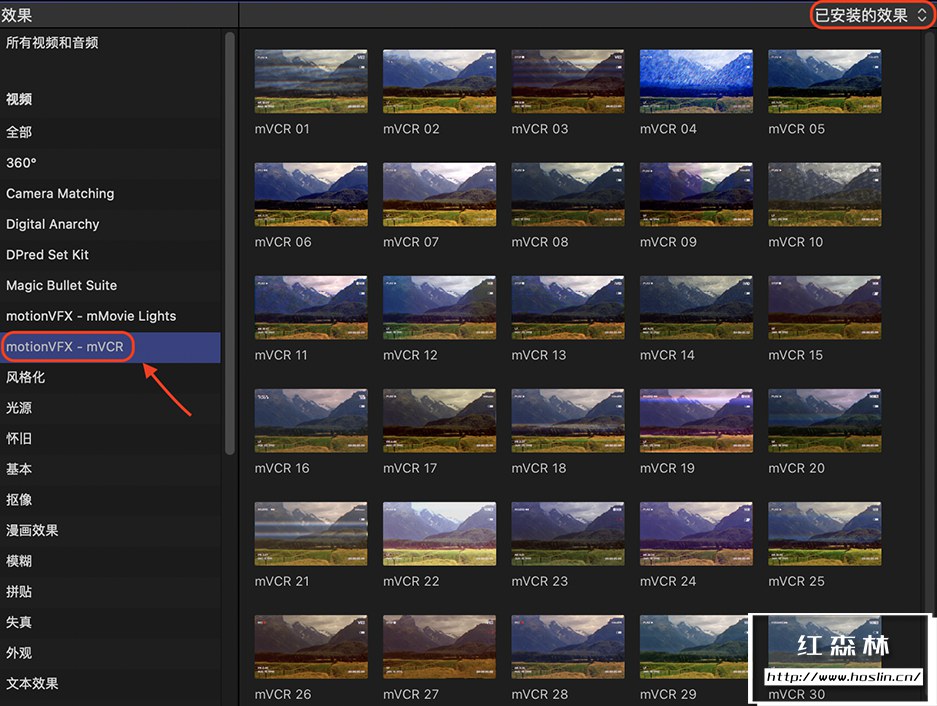Viewport: 937px width, 706px height.
Task: Select the mVCR 13 effect thumbnail
Action: pyautogui.click(x=568, y=307)
